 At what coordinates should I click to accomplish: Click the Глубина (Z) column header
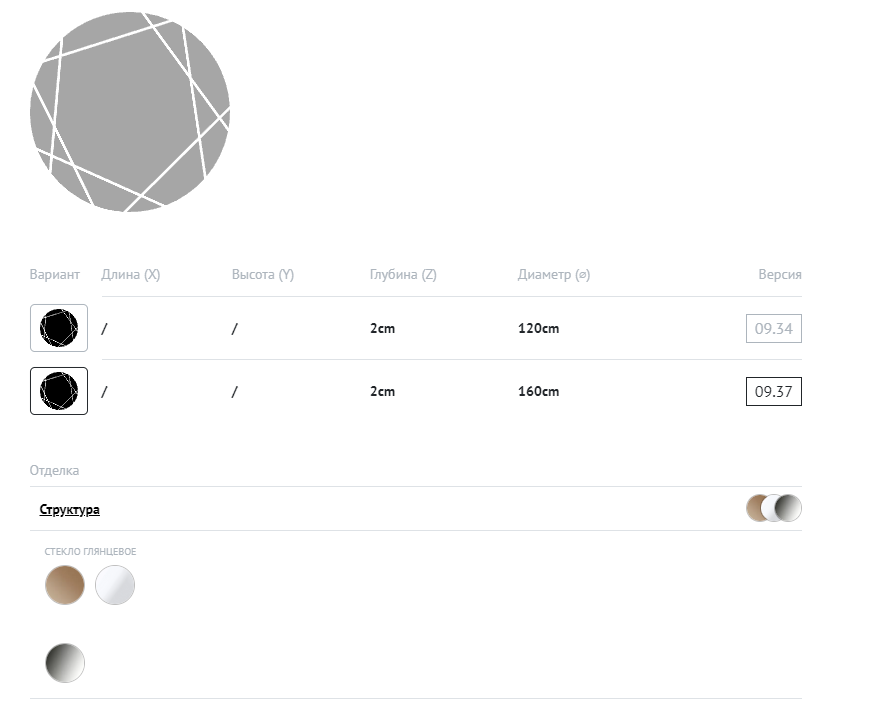pyautogui.click(x=403, y=275)
